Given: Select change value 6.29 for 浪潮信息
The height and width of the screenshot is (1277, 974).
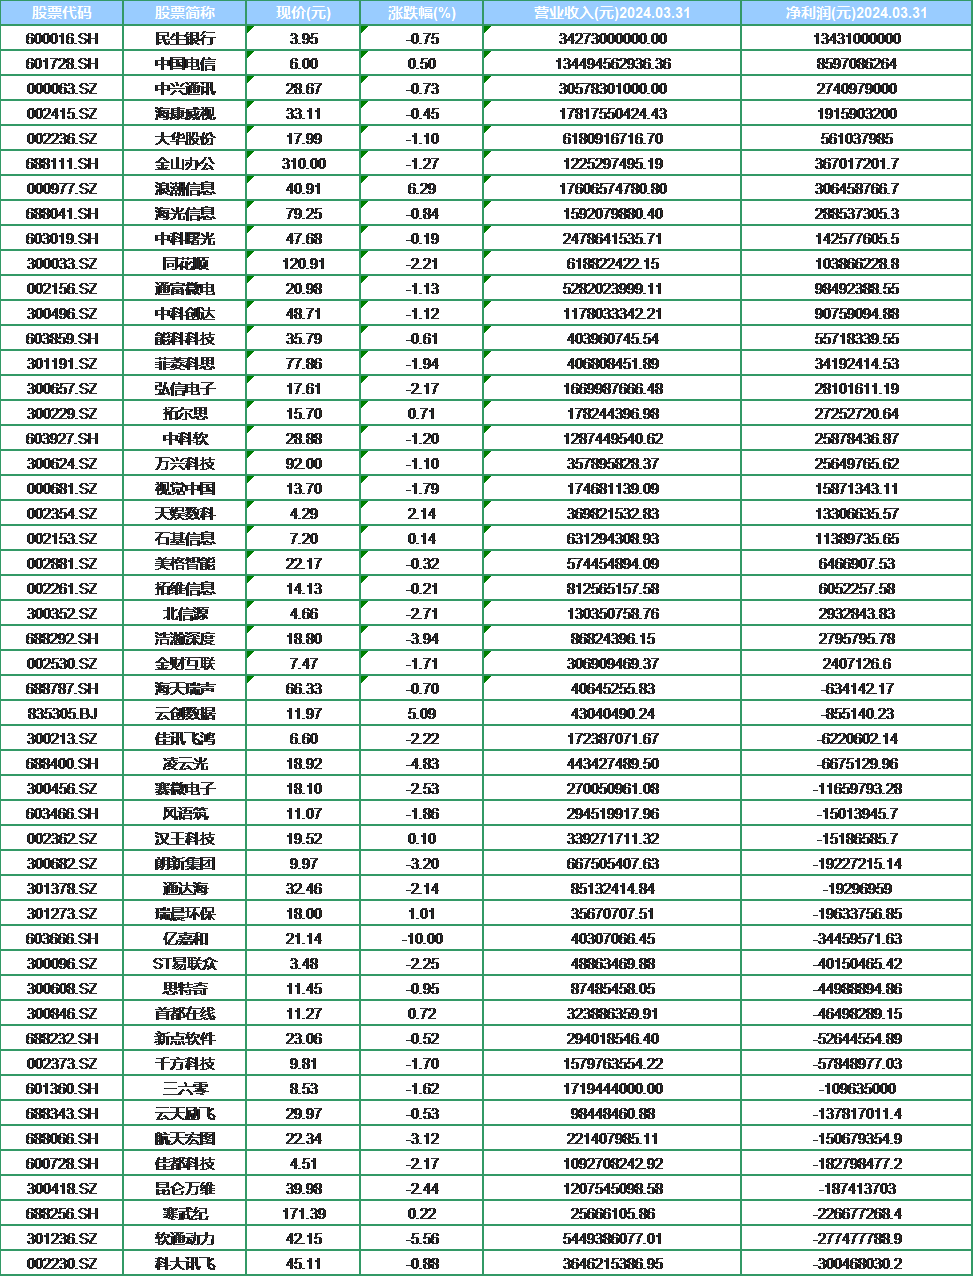Looking at the screenshot, I should click(422, 188).
